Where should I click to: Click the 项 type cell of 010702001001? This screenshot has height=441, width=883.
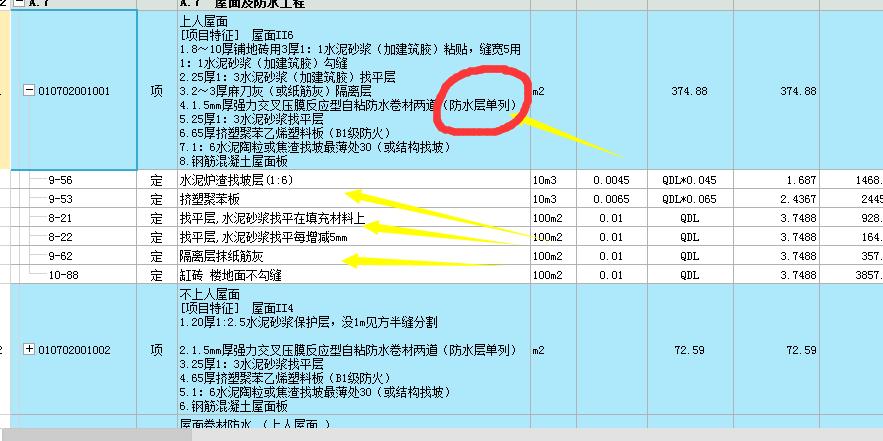point(157,91)
